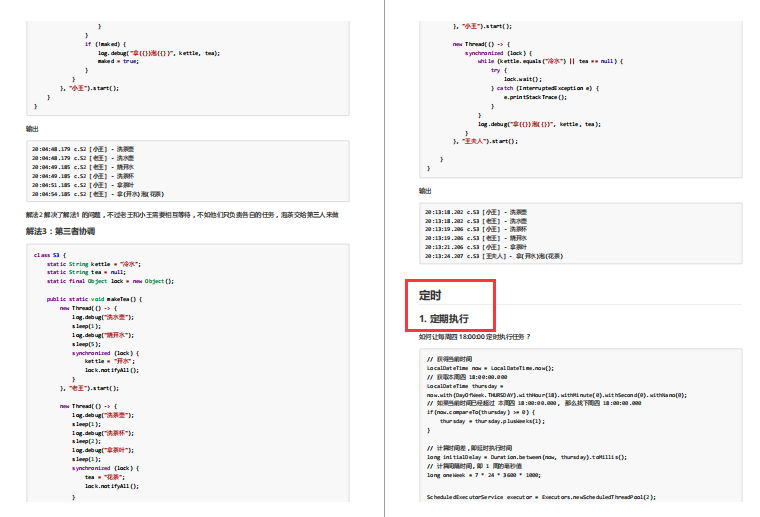
Task: Click the line "tea = "花茶";"
Action: (x=105, y=477)
